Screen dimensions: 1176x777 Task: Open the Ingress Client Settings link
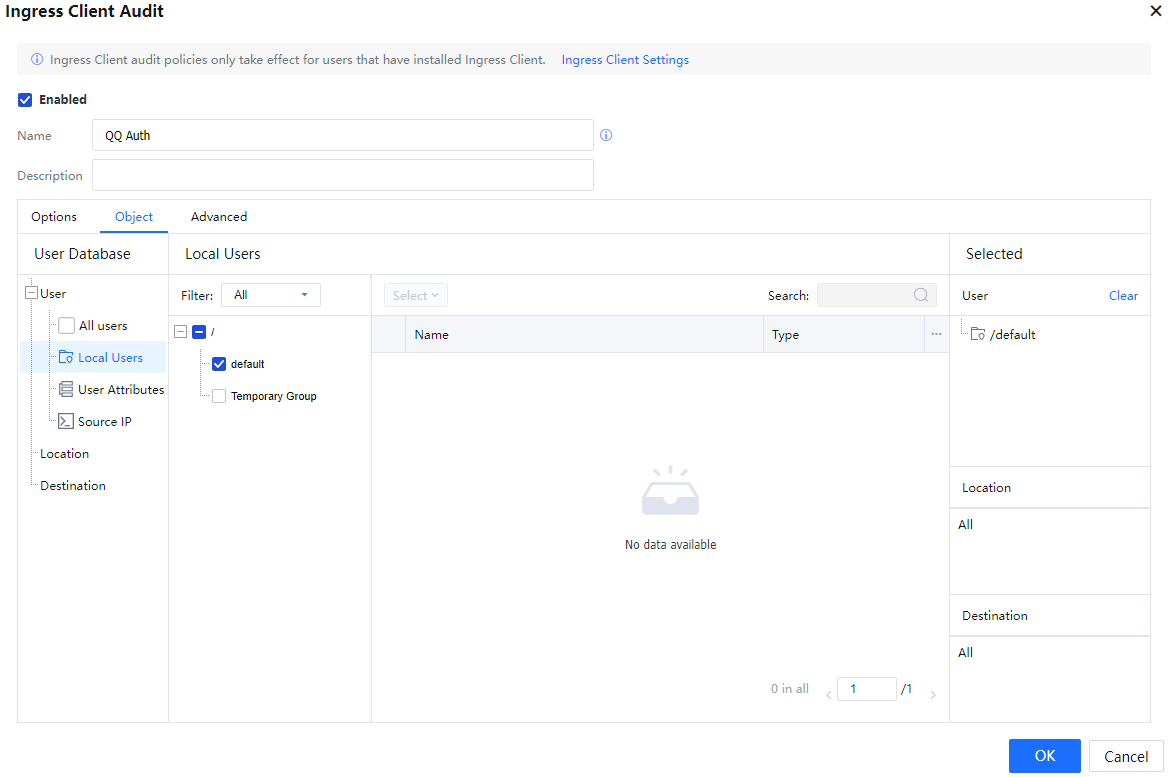(x=625, y=60)
